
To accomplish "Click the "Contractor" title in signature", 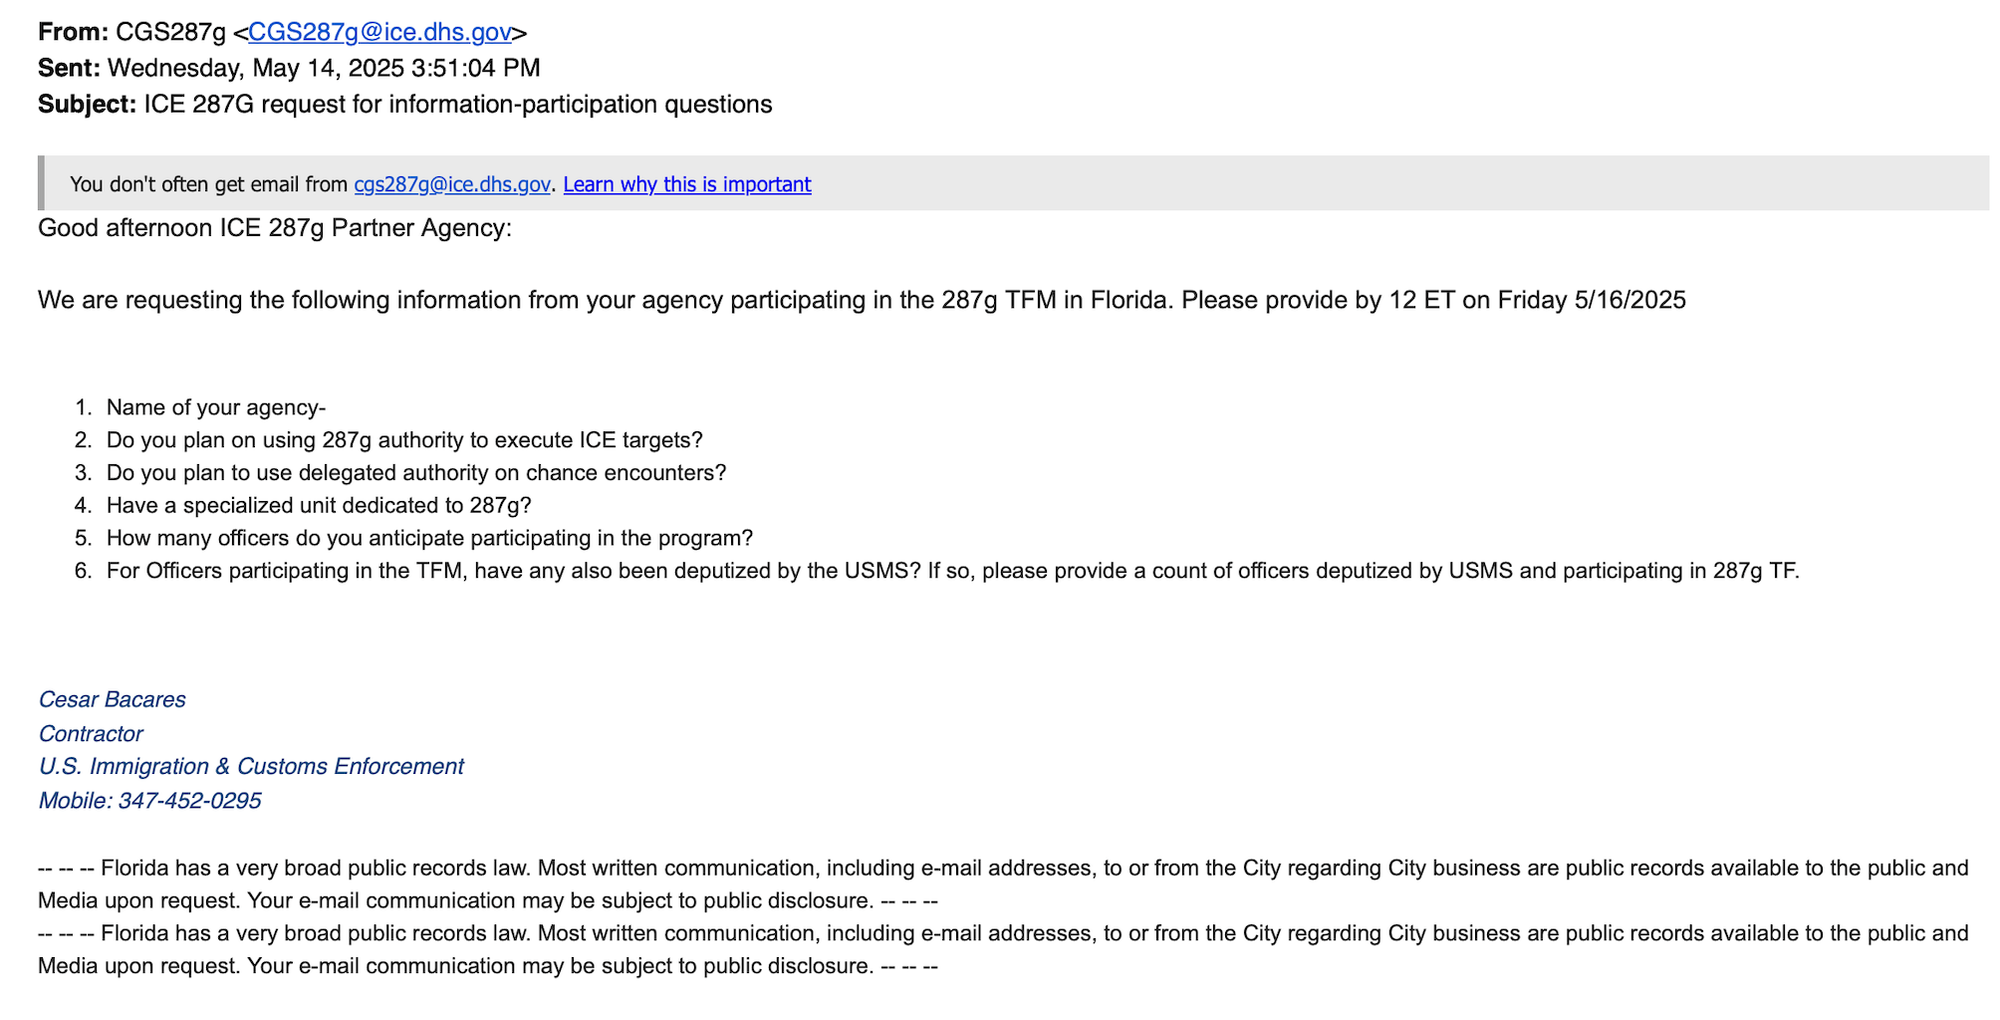I will coord(91,734).
